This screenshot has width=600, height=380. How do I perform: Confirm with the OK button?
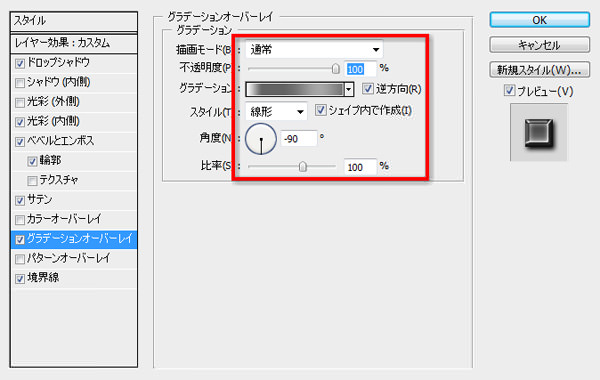(x=540, y=20)
